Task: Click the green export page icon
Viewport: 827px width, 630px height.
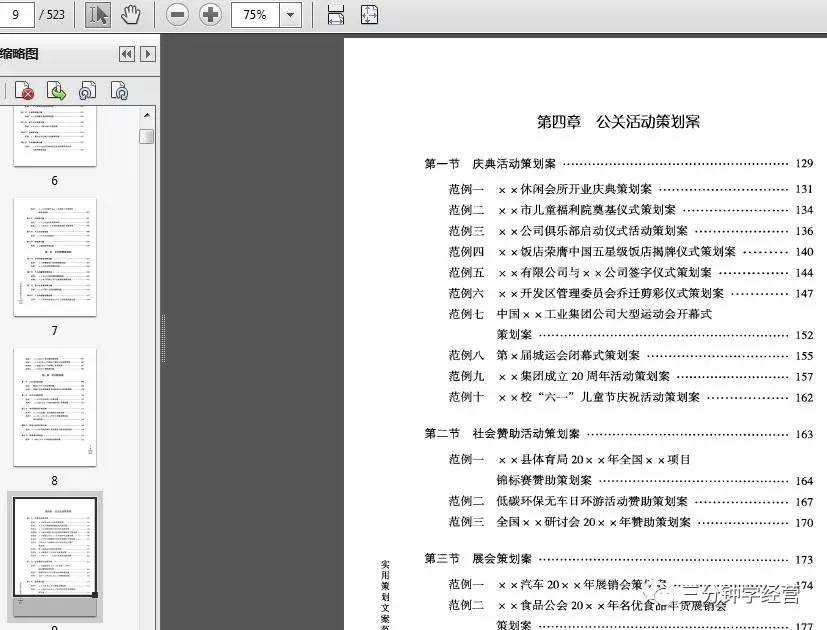Action: (x=57, y=90)
